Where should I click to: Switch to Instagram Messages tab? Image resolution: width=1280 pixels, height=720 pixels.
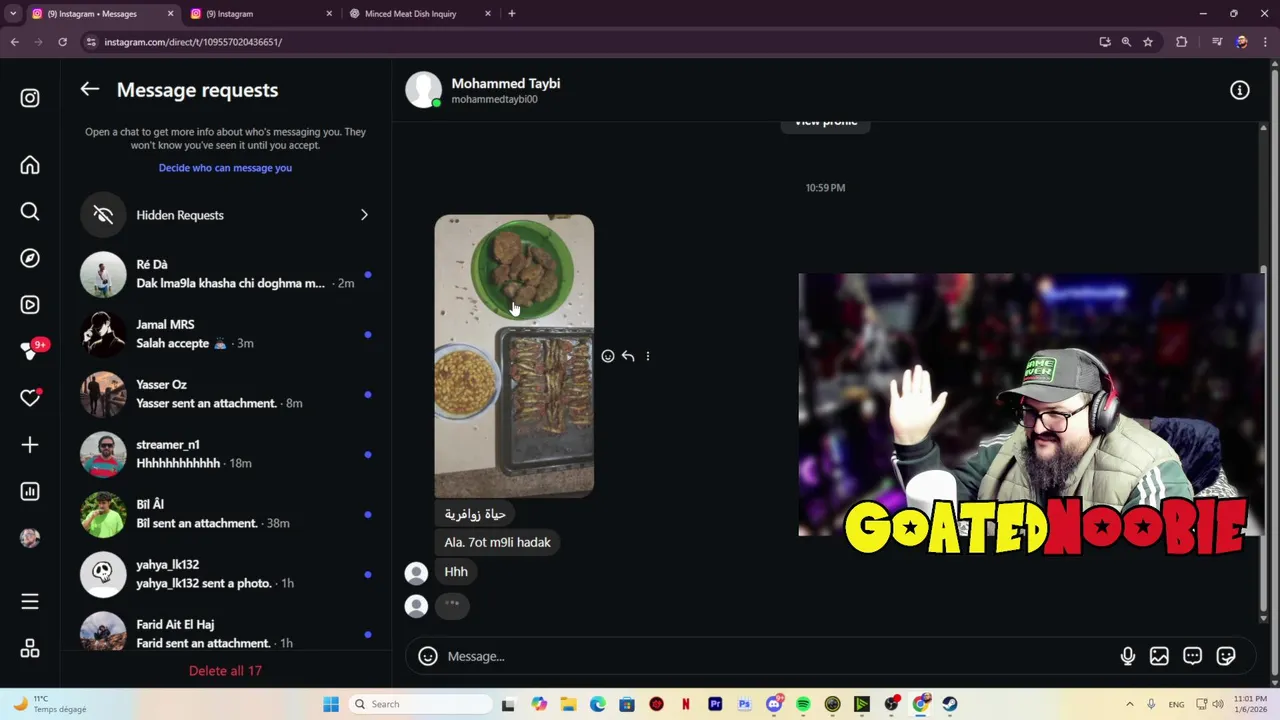tap(102, 14)
